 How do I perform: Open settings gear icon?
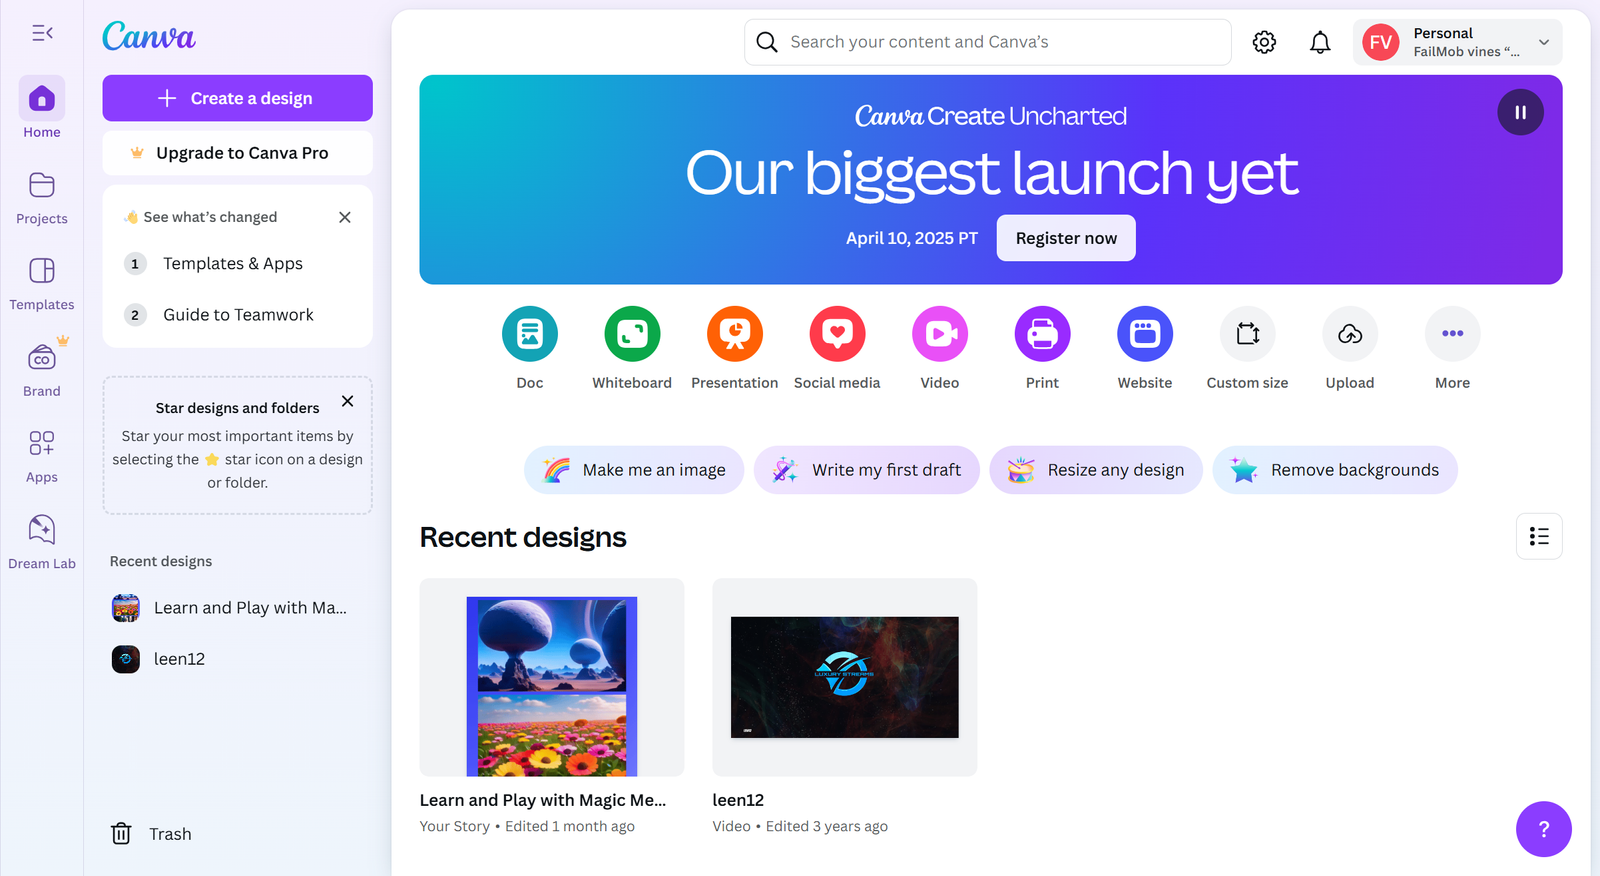1264,42
